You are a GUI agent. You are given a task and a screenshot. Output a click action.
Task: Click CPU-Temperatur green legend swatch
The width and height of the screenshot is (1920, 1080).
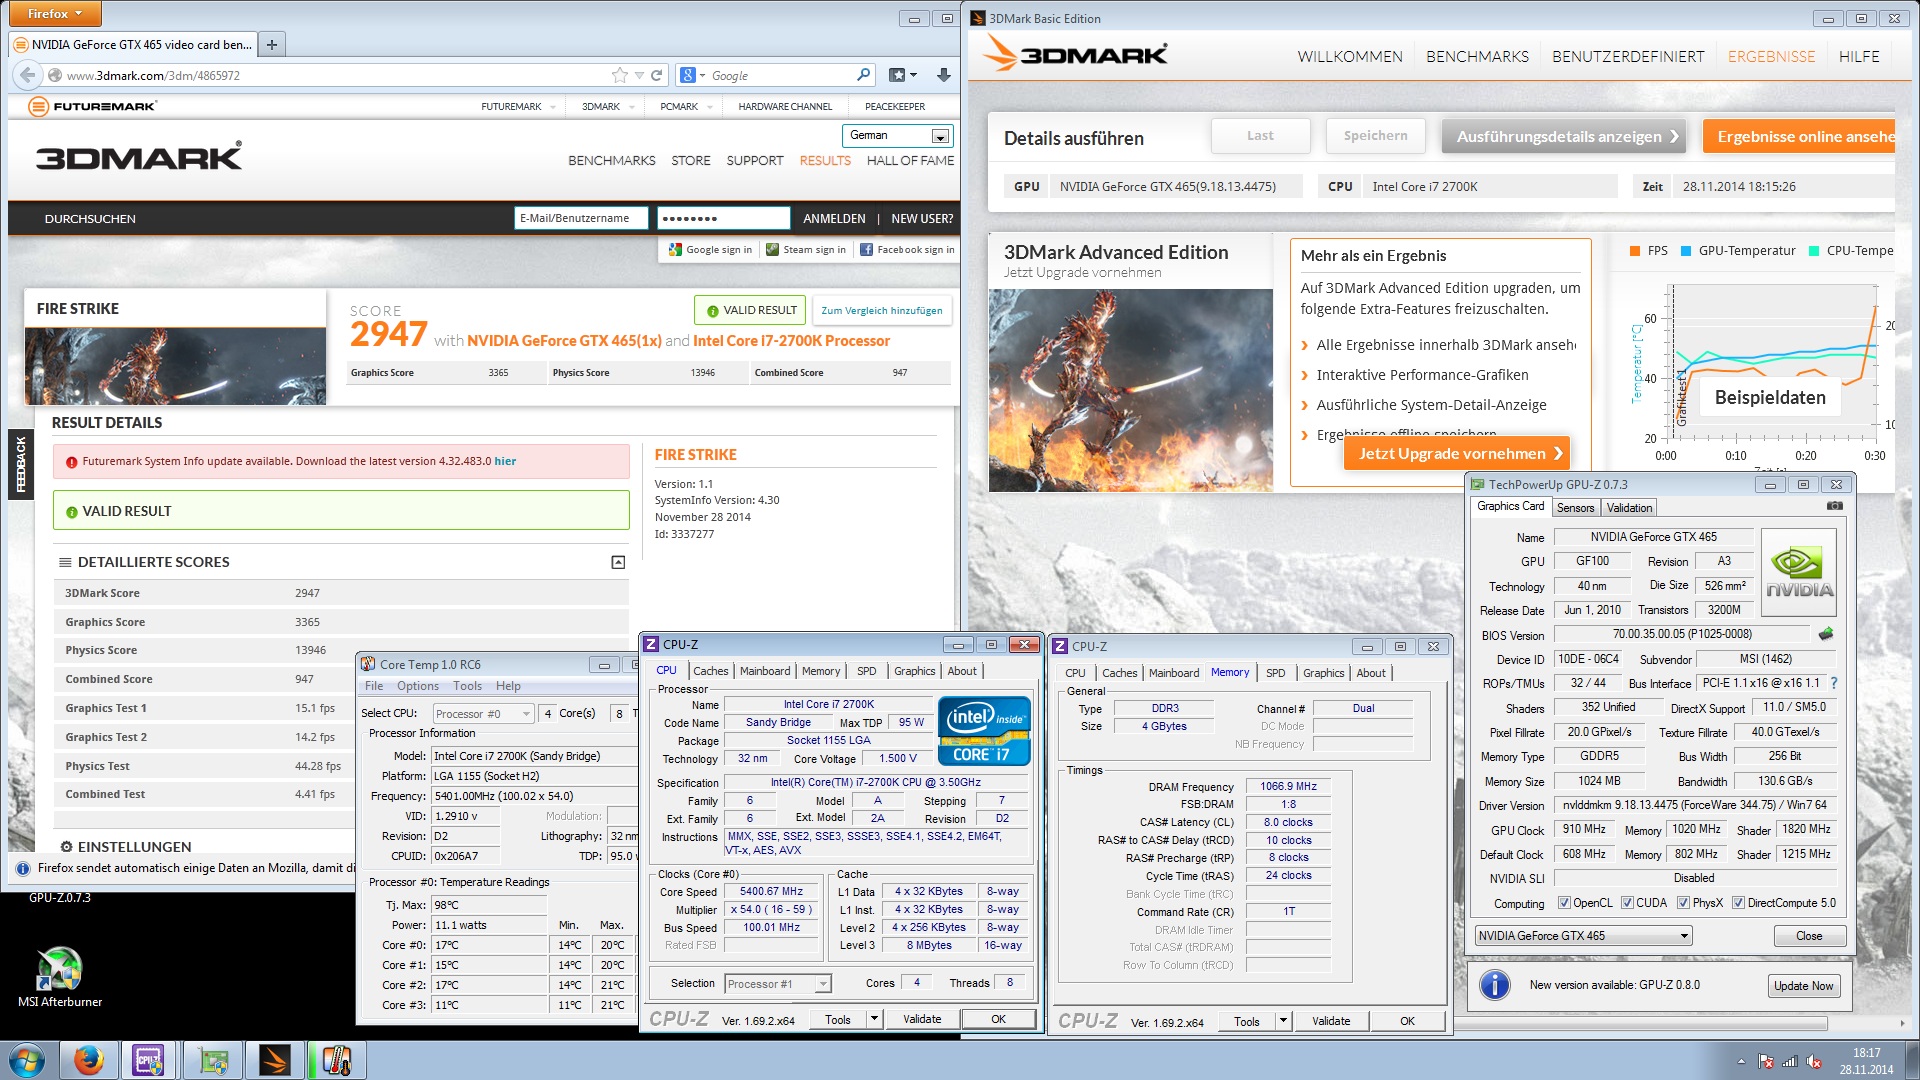point(1813,251)
